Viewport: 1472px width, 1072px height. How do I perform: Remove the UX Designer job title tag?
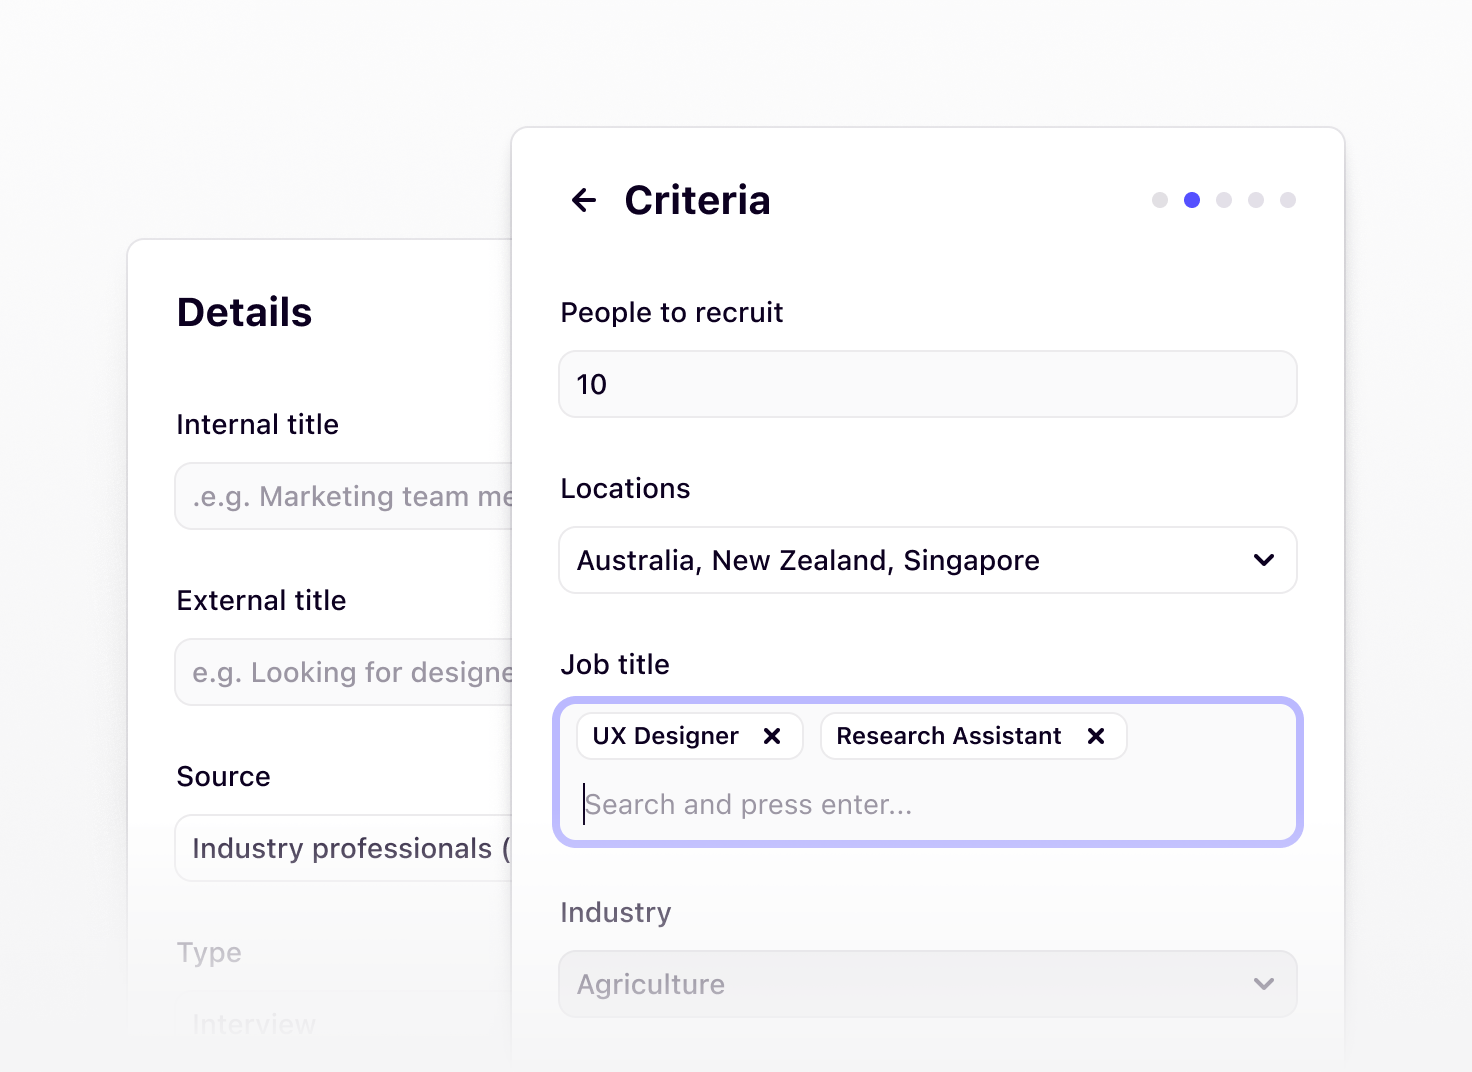[x=771, y=736]
